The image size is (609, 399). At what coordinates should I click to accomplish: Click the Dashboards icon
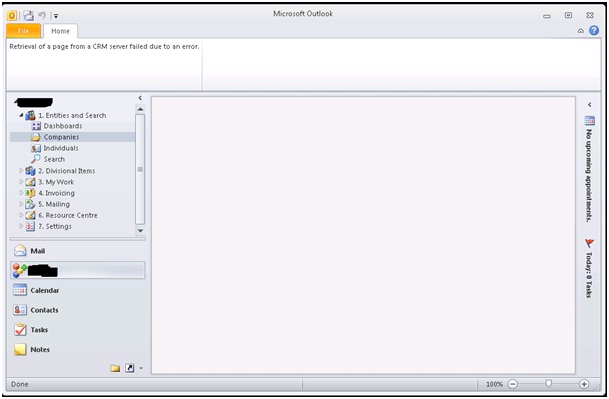(36, 126)
